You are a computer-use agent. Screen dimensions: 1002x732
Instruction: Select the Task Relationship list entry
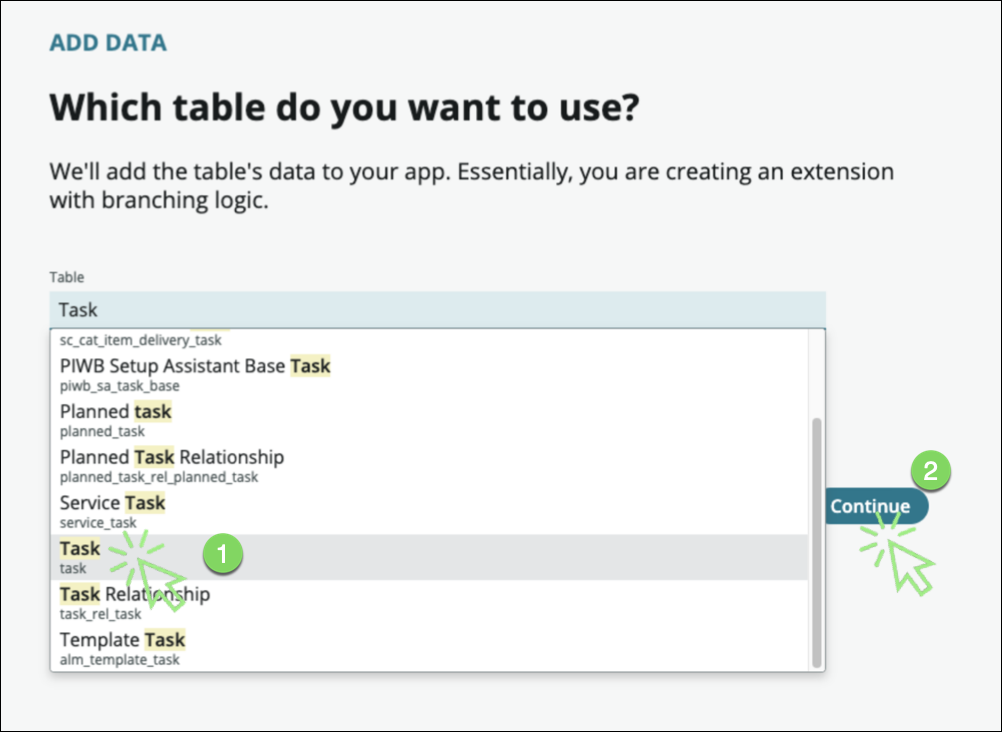tap(134, 602)
